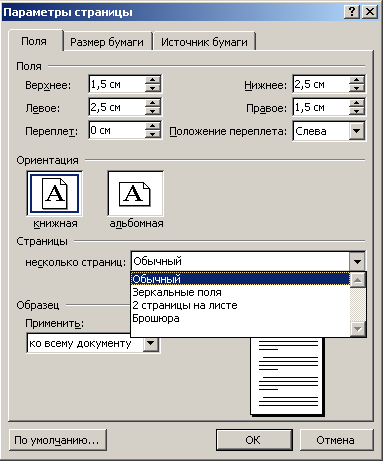Click the Верхнее margin input field
384x461 pixels.
[x=117, y=84]
